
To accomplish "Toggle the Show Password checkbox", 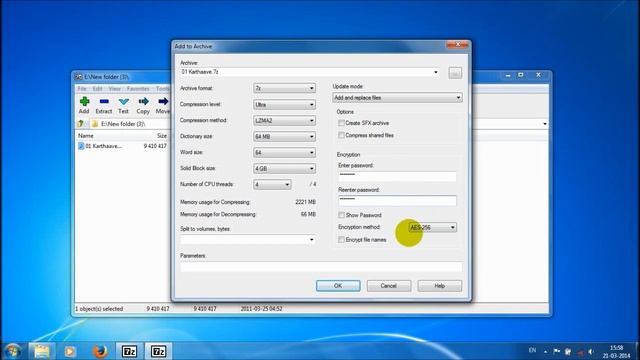I will (341, 215).
